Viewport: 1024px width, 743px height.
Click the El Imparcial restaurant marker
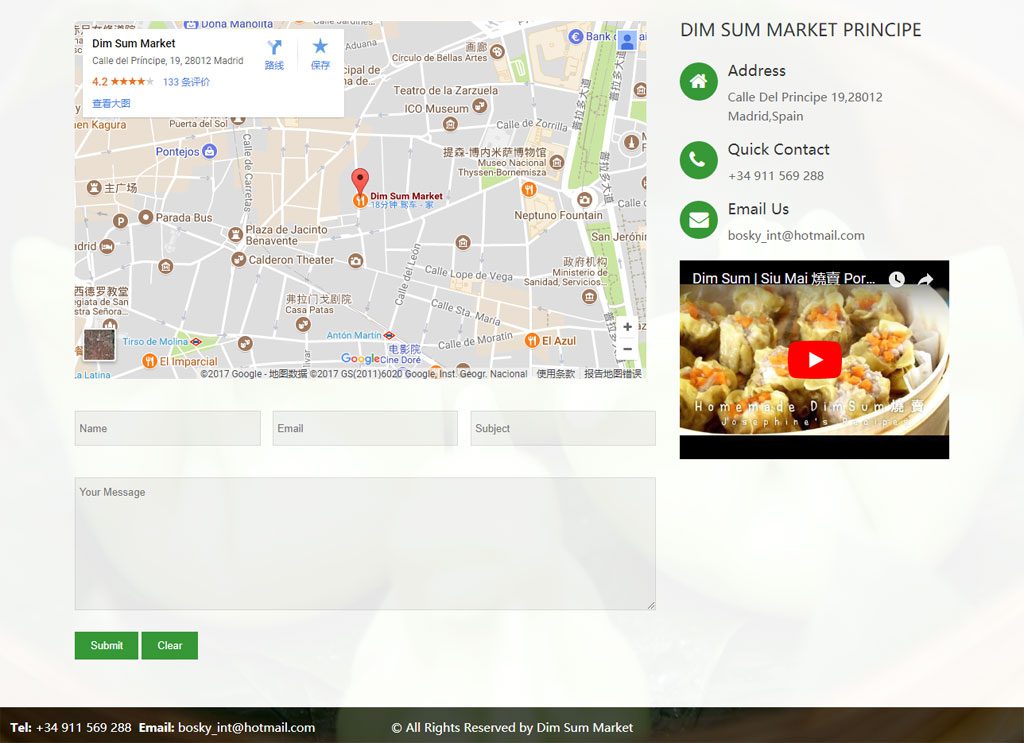tap(150, 361)
